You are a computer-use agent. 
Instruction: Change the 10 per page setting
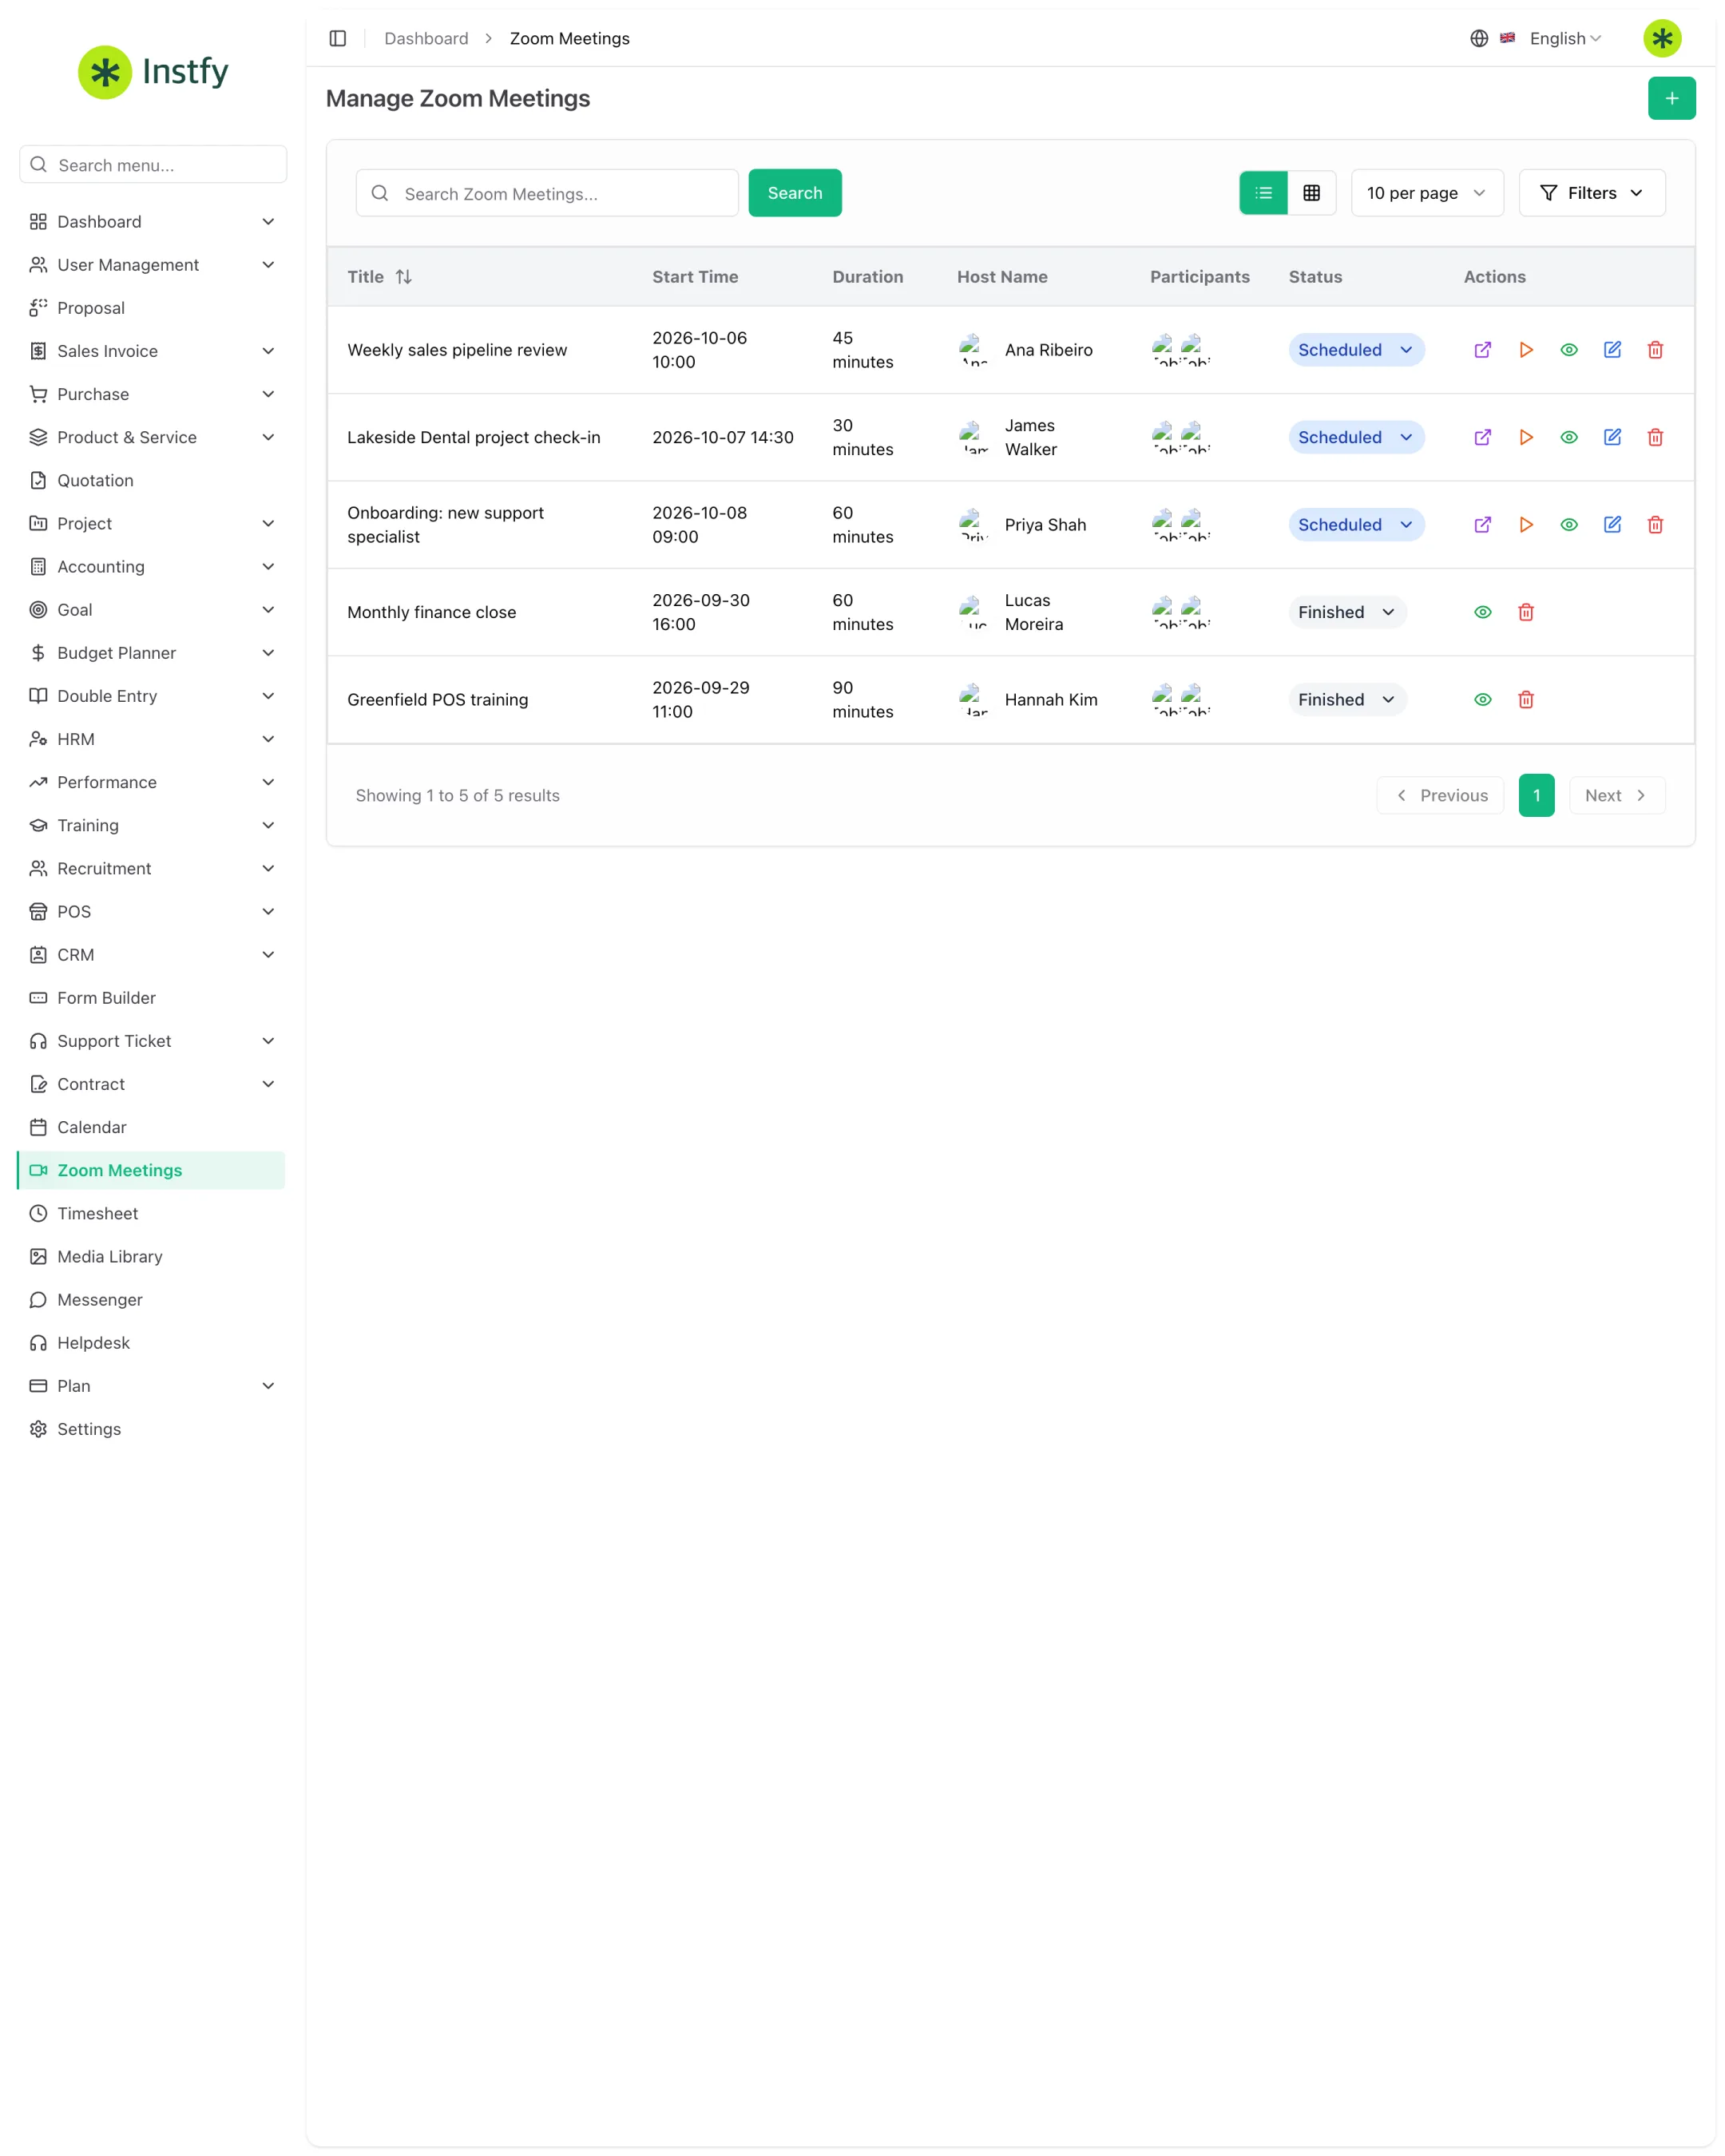pos(1426,193)
